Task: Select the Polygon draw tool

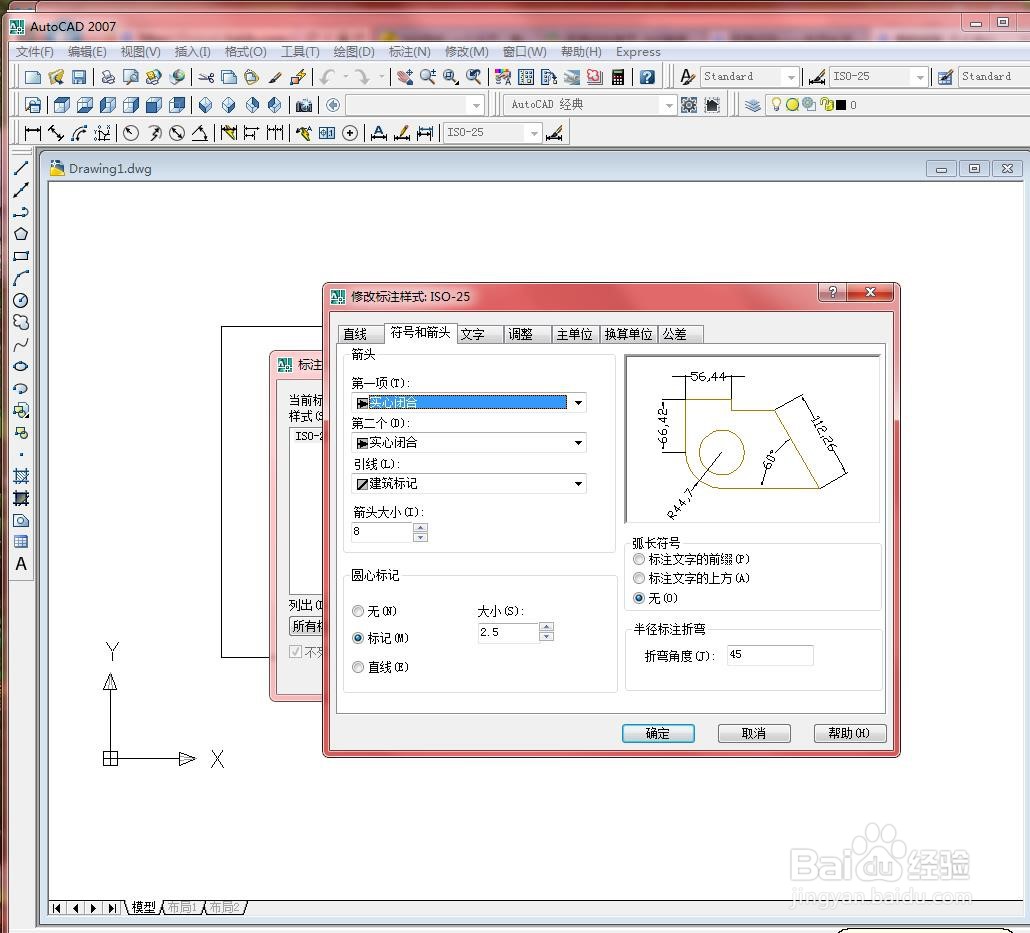Action: pyautogui.click(x=21, y=234)
